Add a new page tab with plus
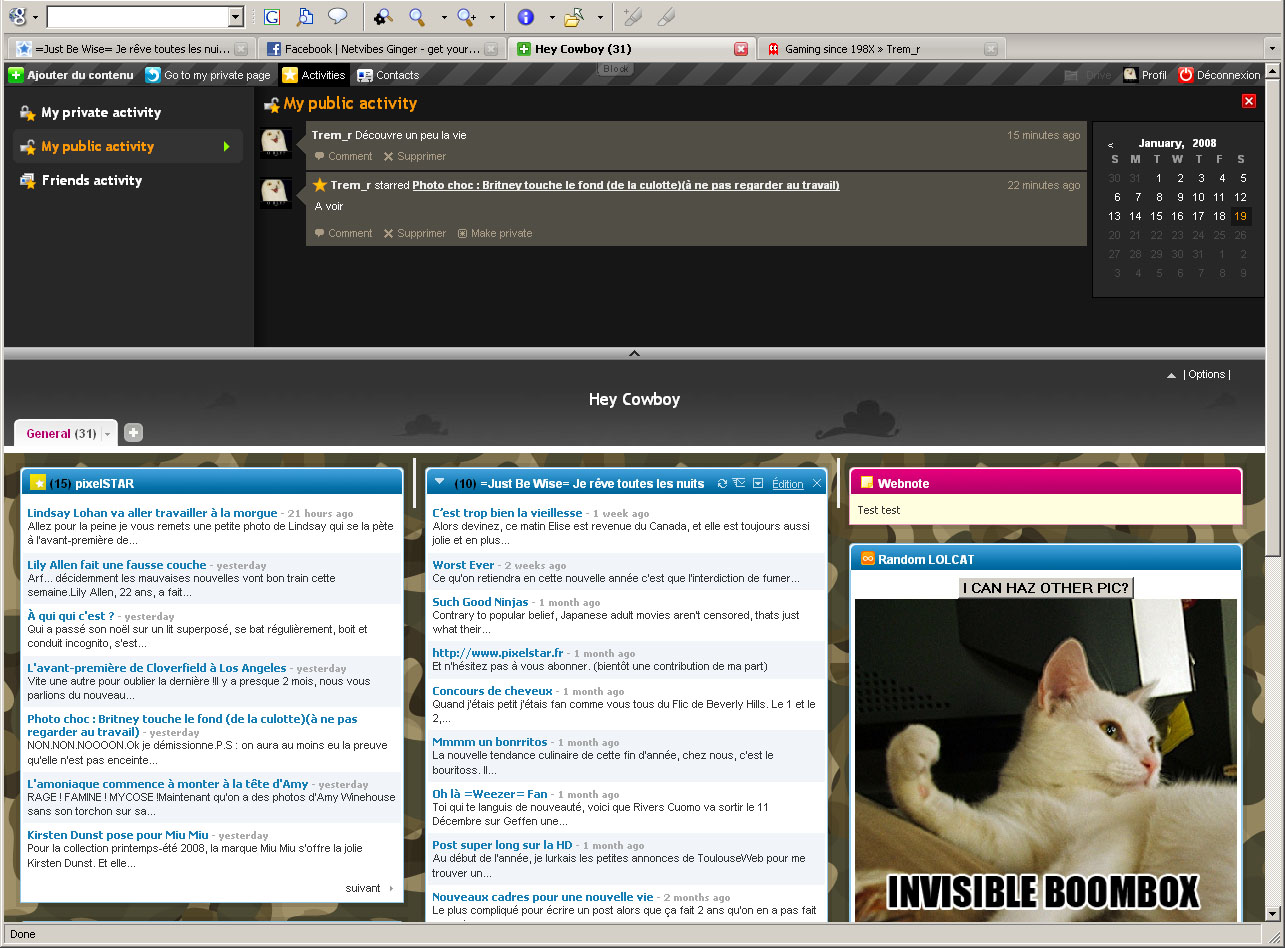The image size is (1285, 948). pos(133,433)
